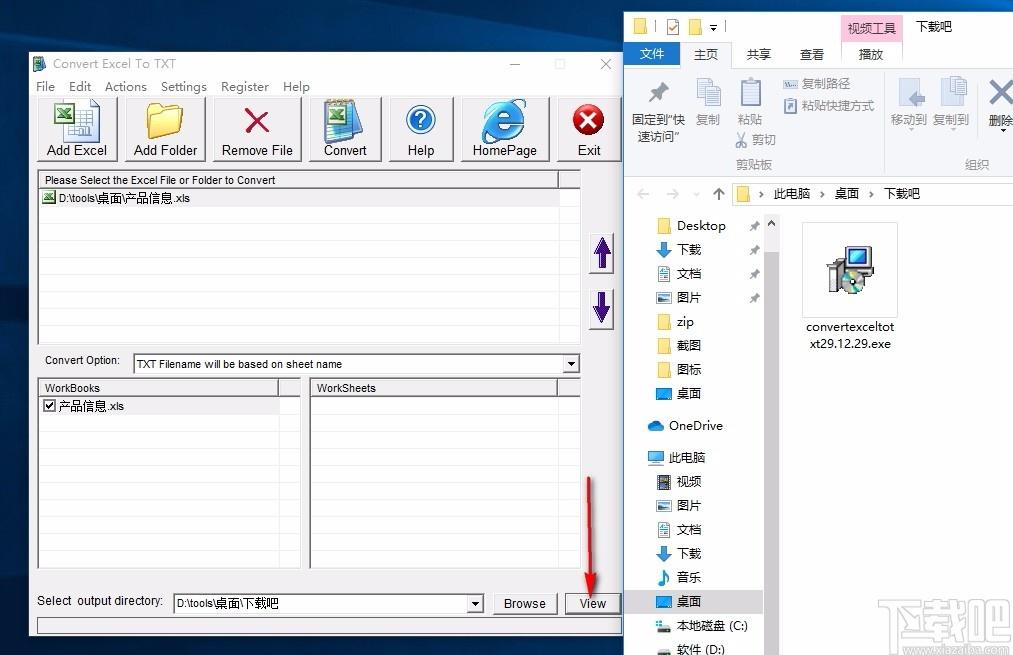Switch to 查看 ribbon tab
Viewport: 1013px width, 655px height.
click(811, 54)
